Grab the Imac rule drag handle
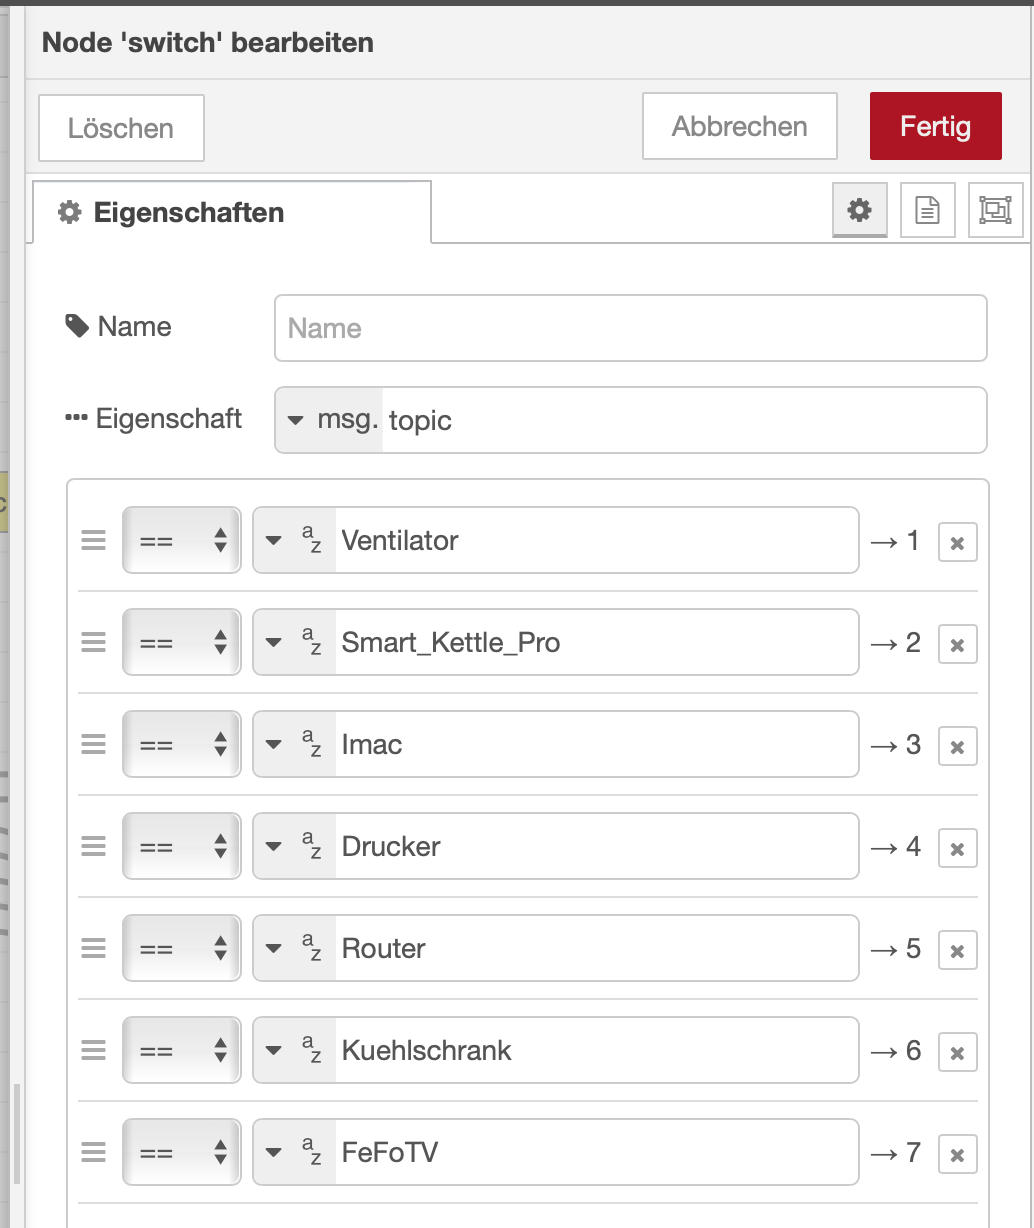Screen dimensions: 1034x1228 tap(93, 744)
